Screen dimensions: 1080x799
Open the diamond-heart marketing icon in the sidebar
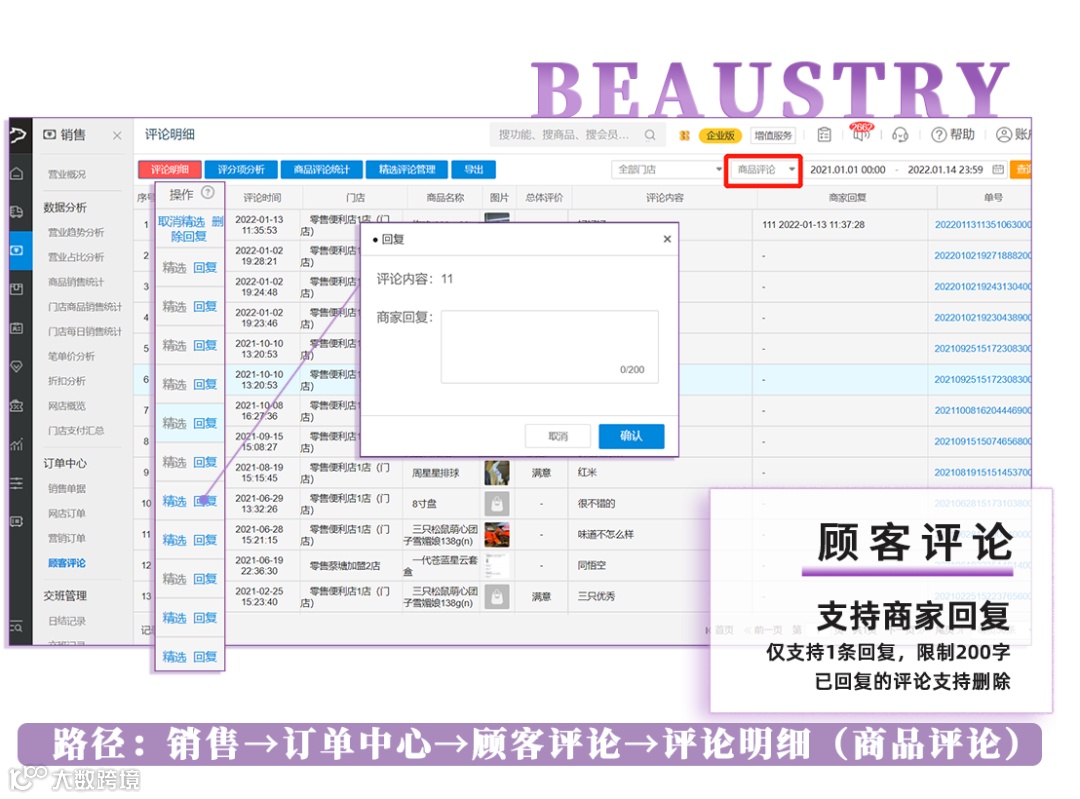pos(17,366)
